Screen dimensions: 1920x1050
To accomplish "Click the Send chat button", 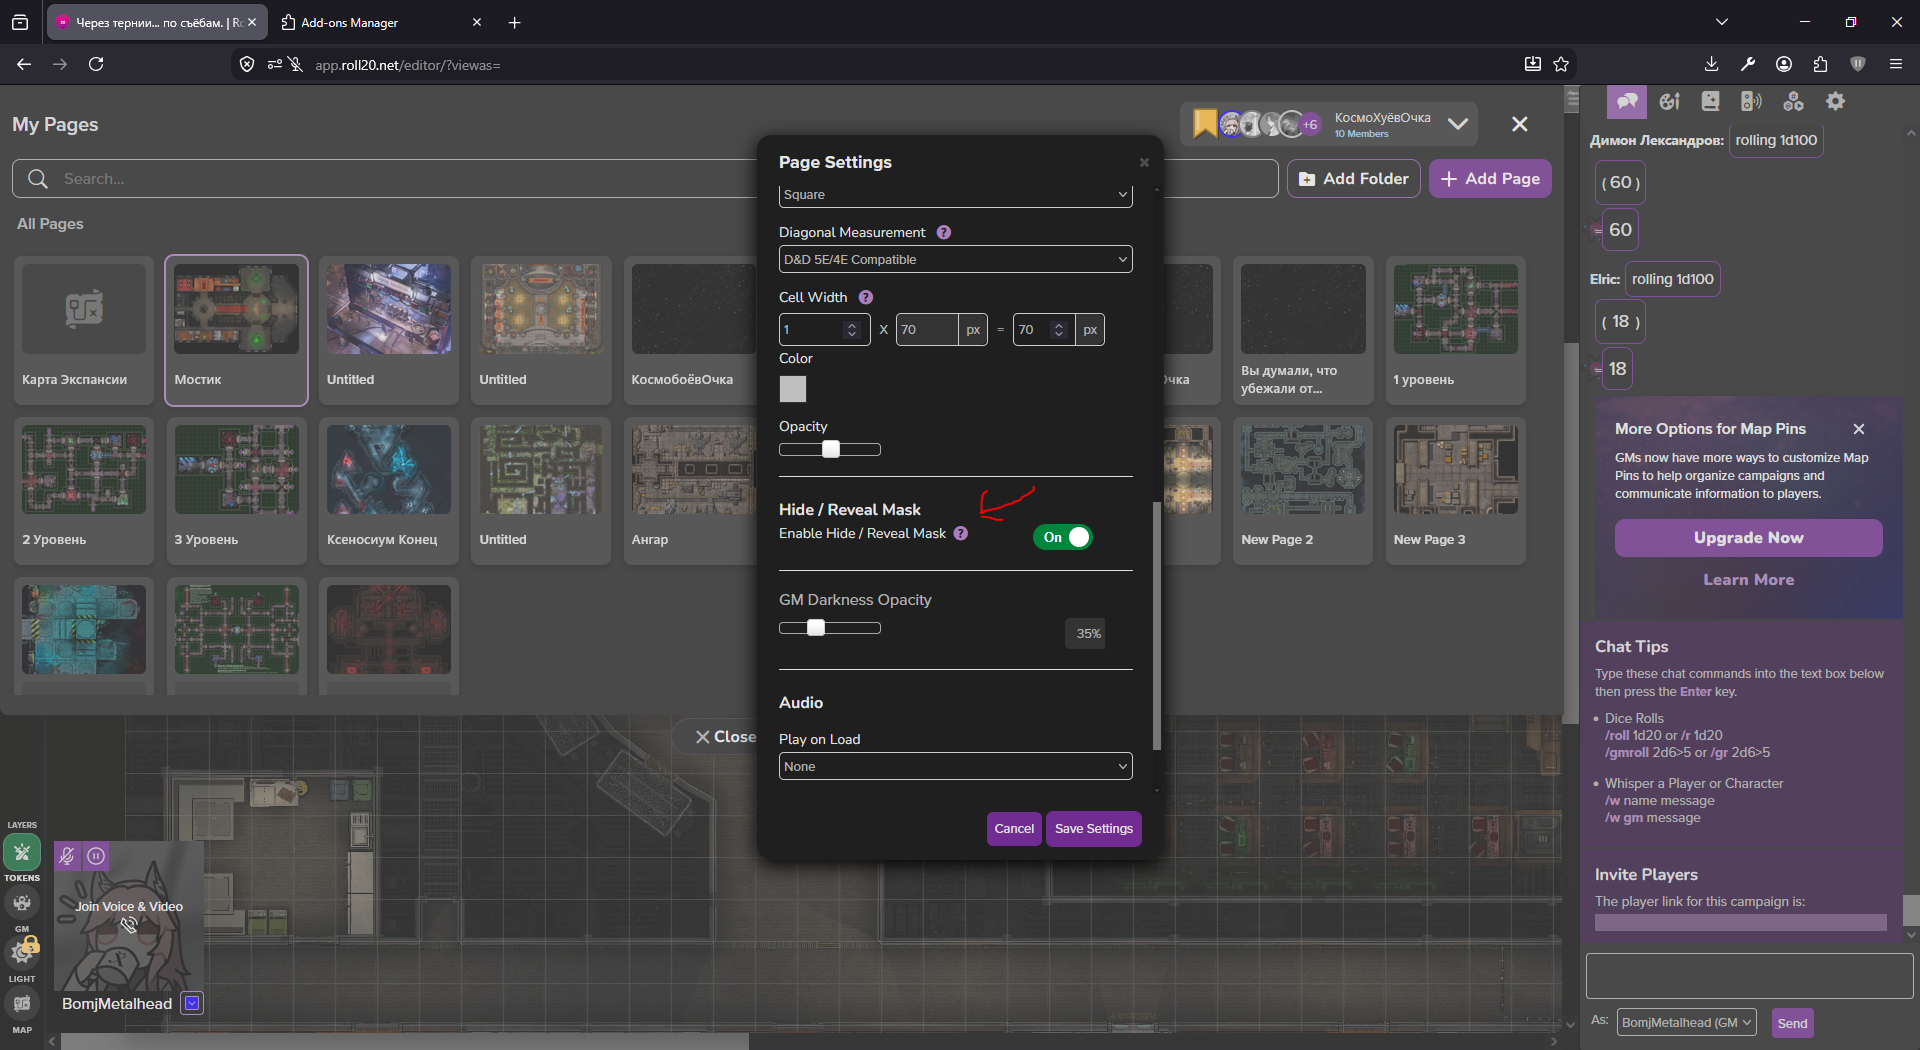I will pyautogui.click(x=1792, y=1023).
